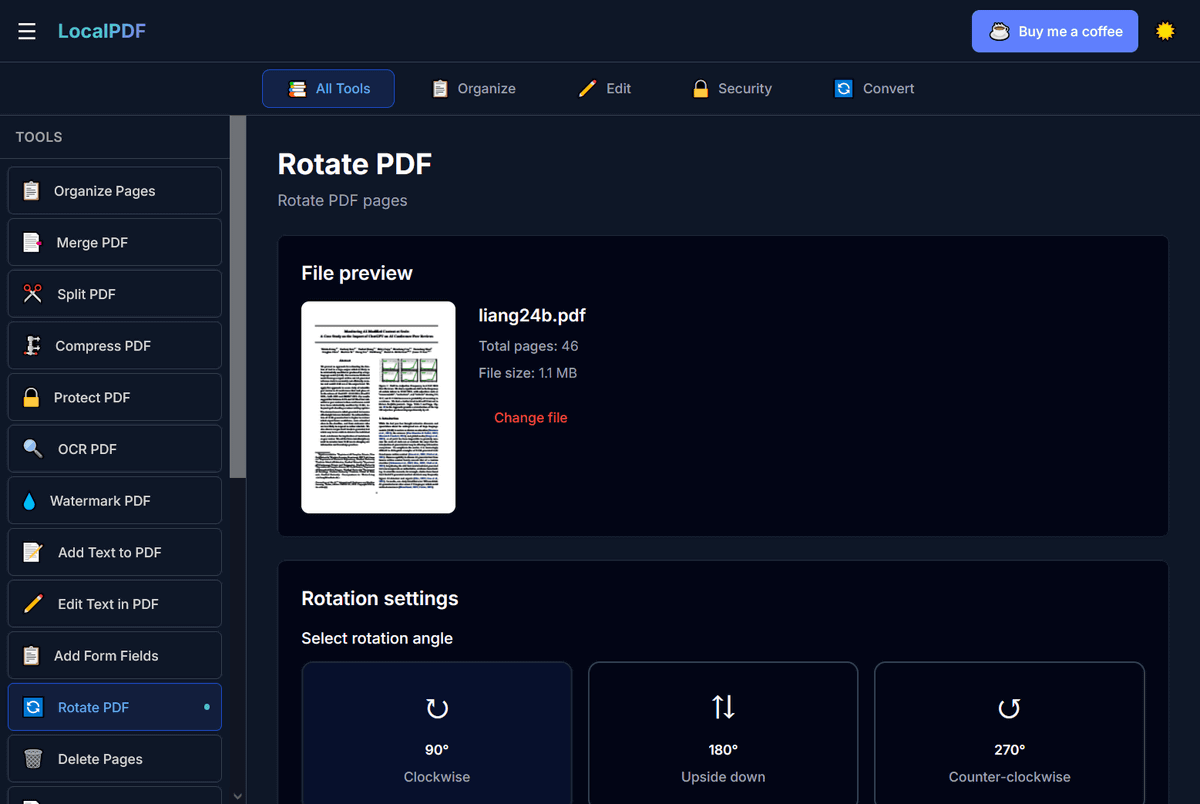
Task: Click the Edit Text pencil icon
Action: (33, 604)
